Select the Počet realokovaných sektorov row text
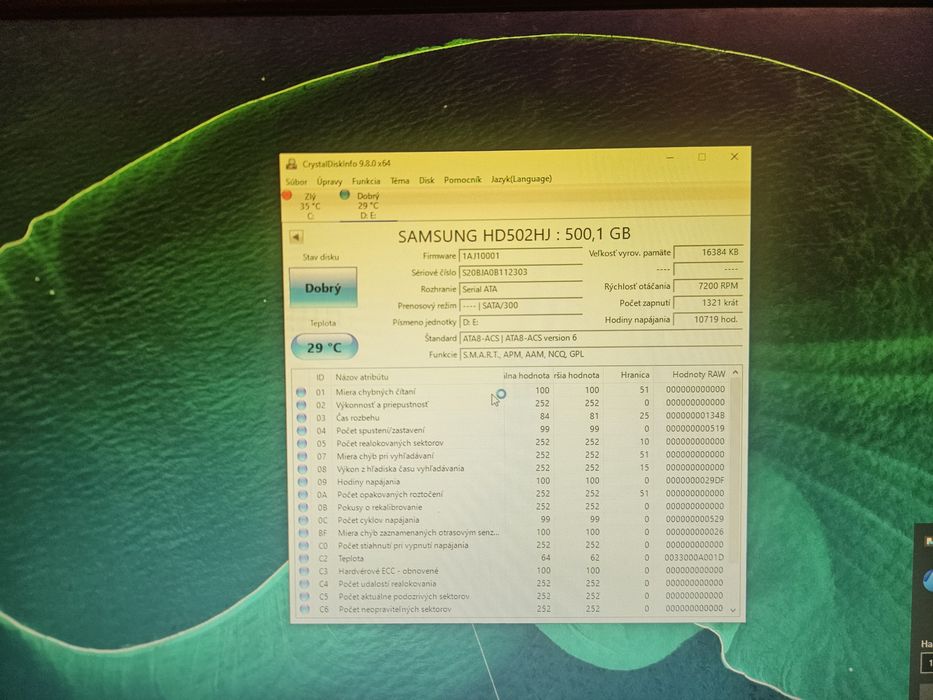 (390, 443)
